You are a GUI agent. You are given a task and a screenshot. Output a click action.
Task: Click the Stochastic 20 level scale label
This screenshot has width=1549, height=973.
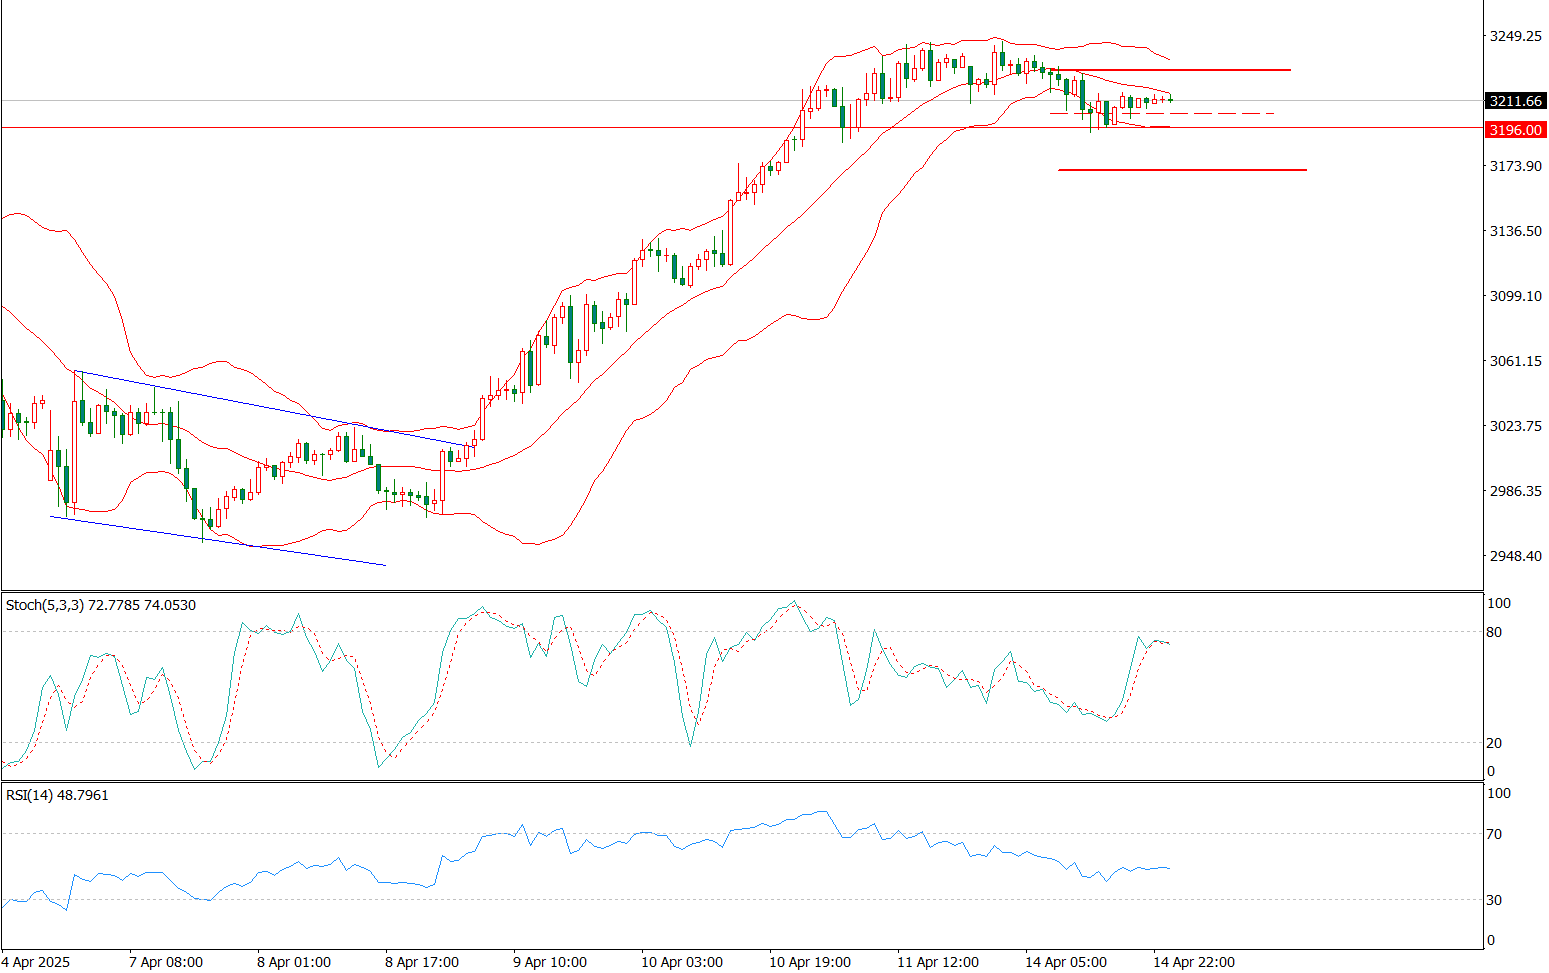(1494, 743)
